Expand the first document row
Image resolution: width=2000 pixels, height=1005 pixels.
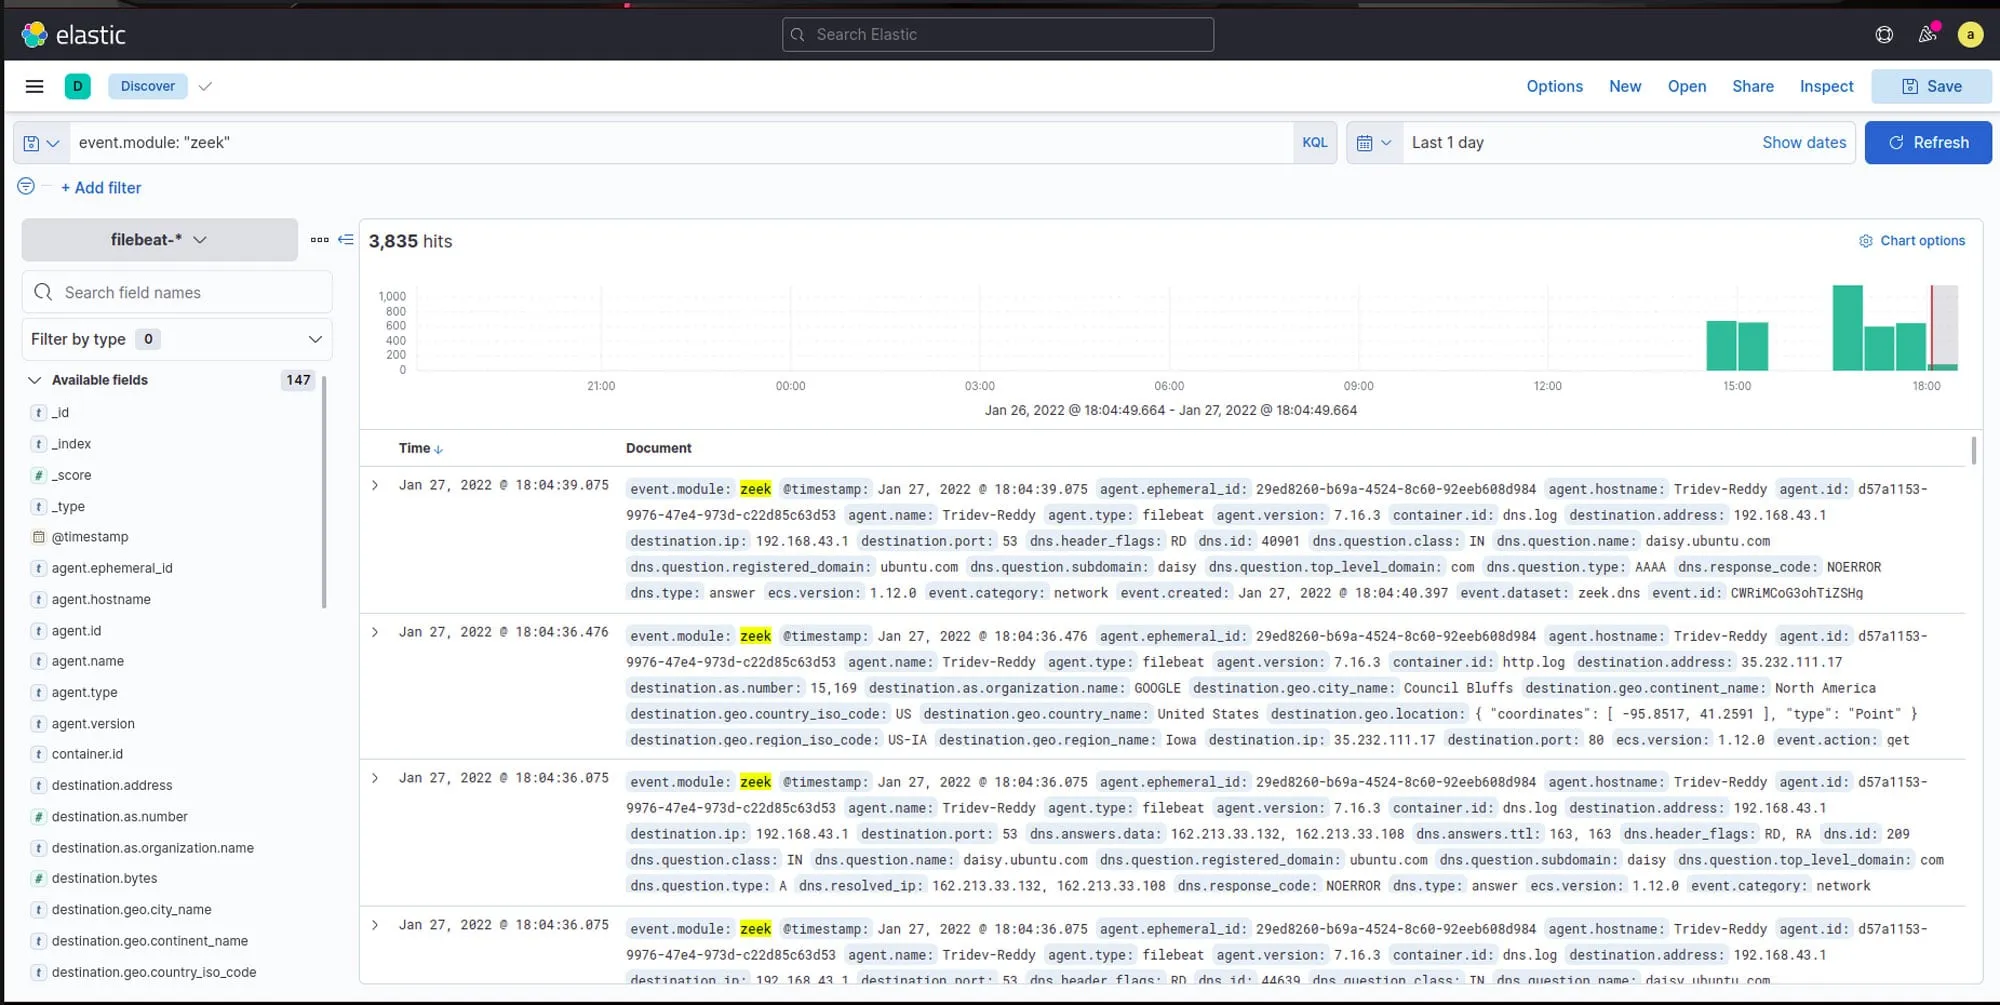coord(376,485)
